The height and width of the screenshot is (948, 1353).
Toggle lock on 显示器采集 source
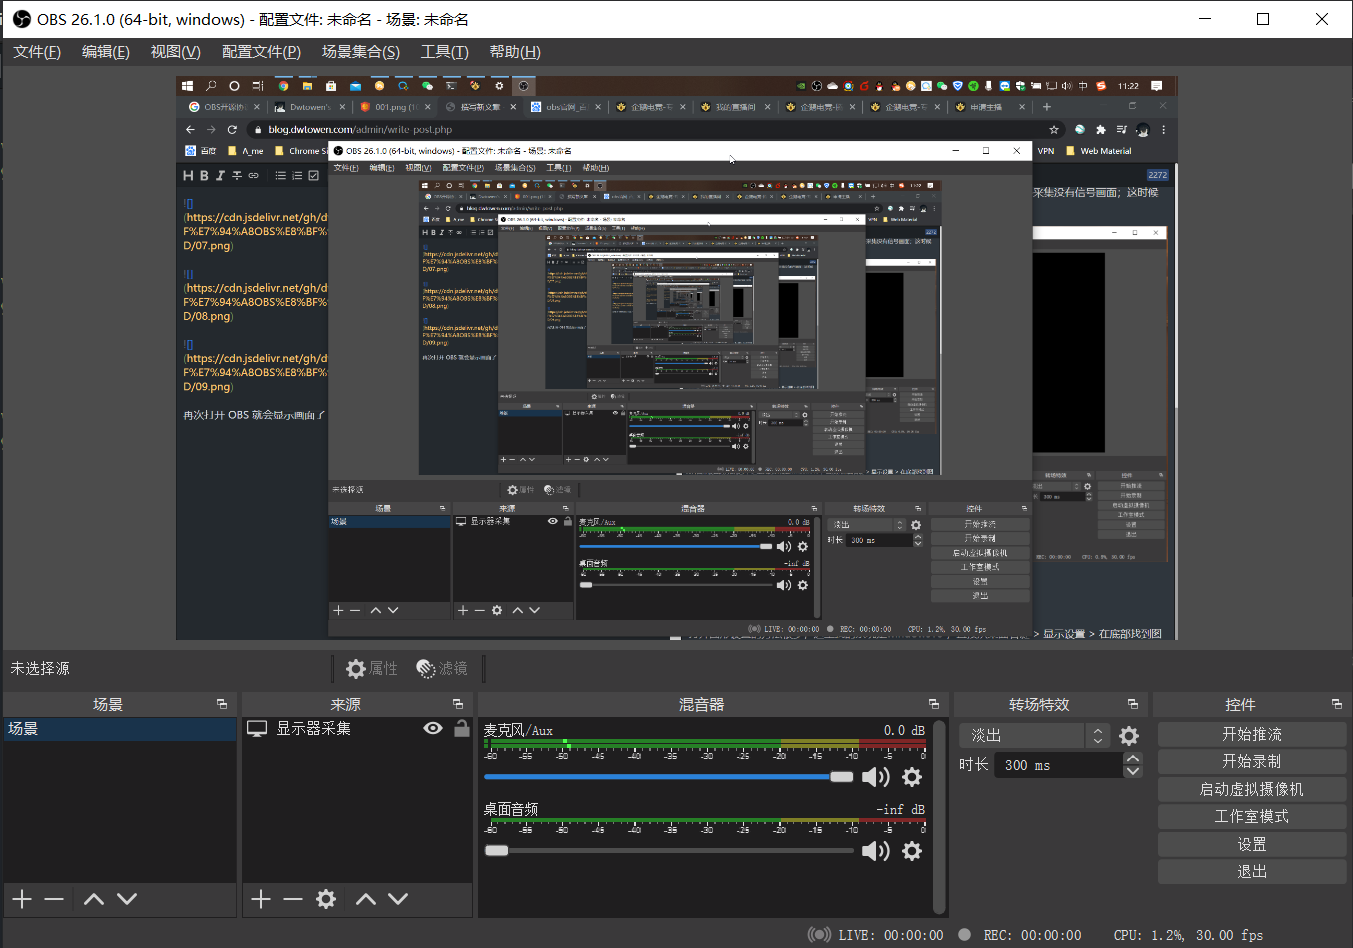click(x=461, y=728)
